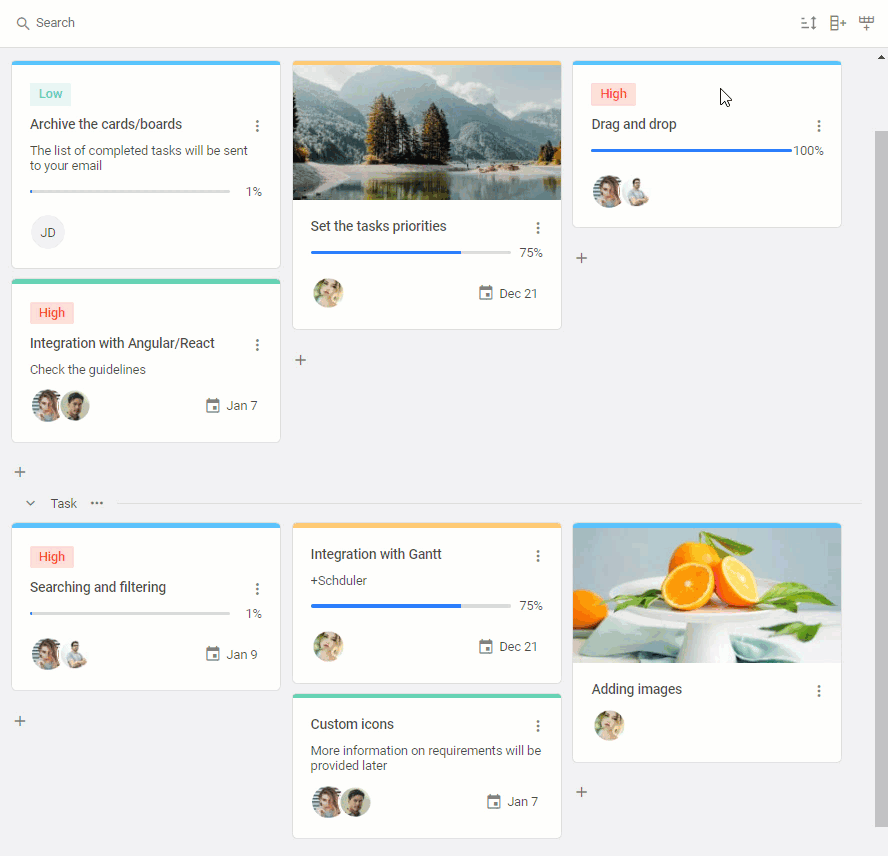888x856 pixels.
Task: Click the Task row label
Action: (63, 504)
